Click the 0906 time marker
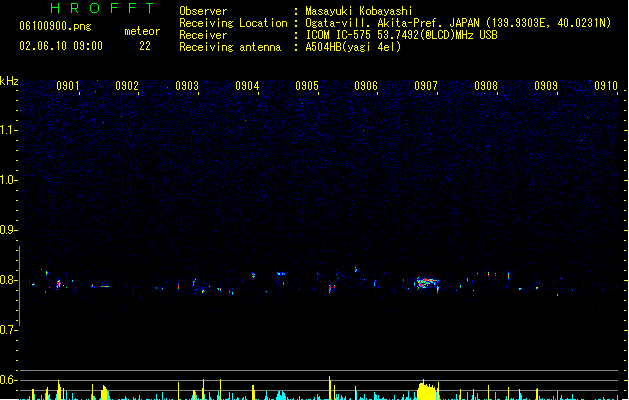The width and height of the screenshot is (629, 400). (366, 86)
